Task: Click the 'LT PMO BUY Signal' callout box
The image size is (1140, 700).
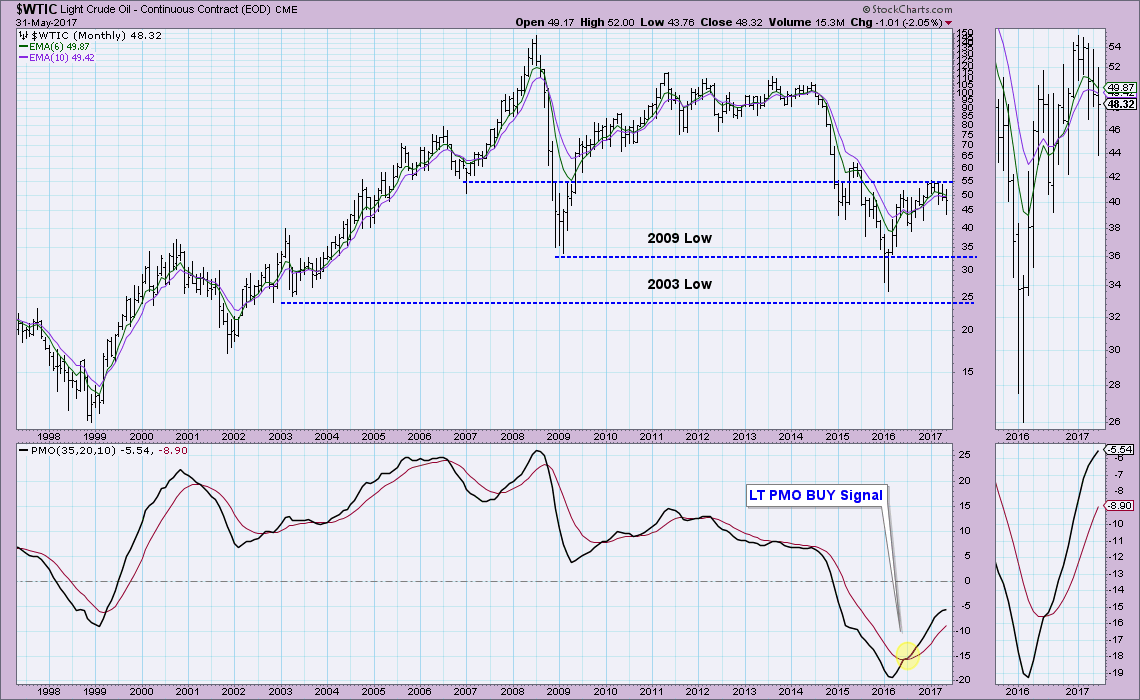Action: click(816, 496)
